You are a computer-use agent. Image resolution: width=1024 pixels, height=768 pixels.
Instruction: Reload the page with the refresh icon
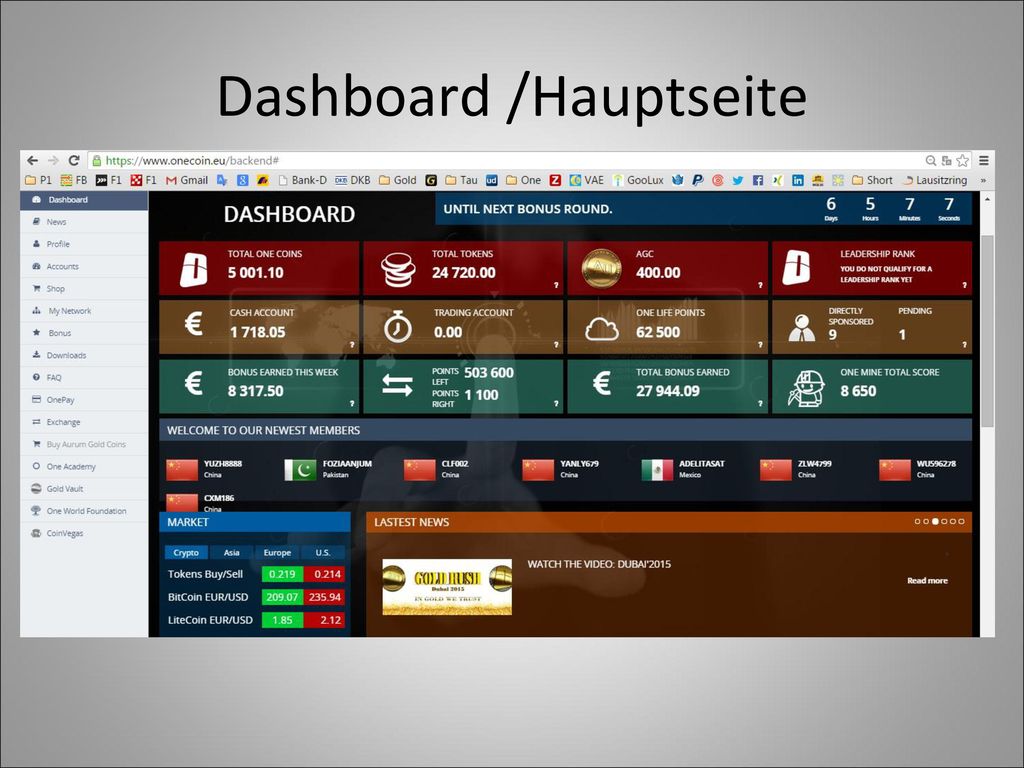point(74,161)
